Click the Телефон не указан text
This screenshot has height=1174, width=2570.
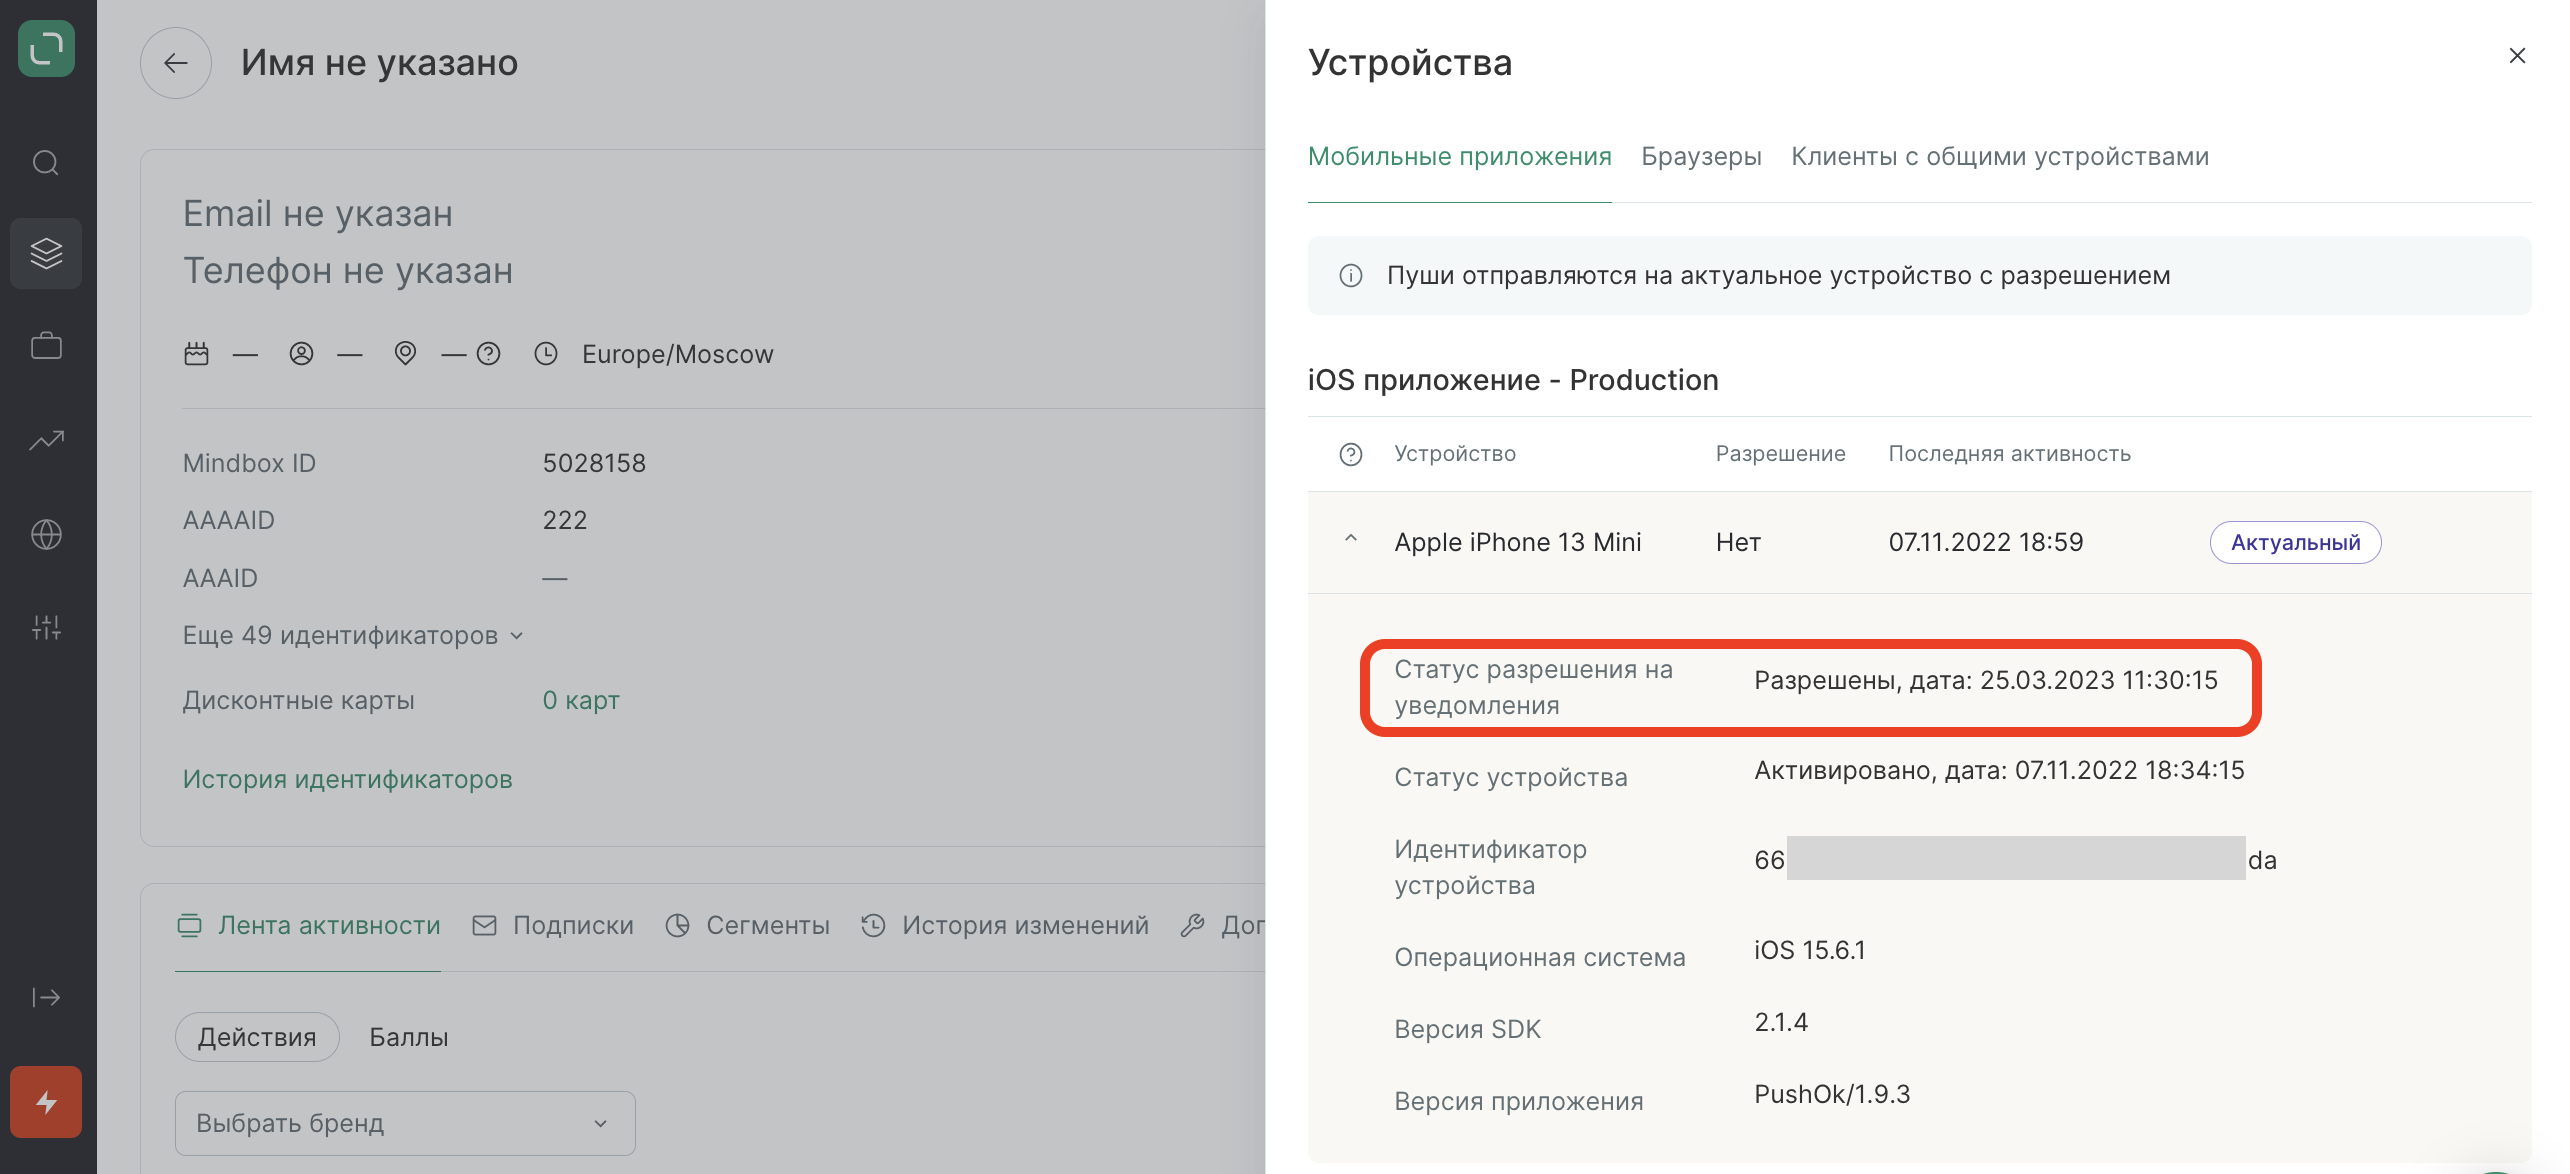(348, 271)
